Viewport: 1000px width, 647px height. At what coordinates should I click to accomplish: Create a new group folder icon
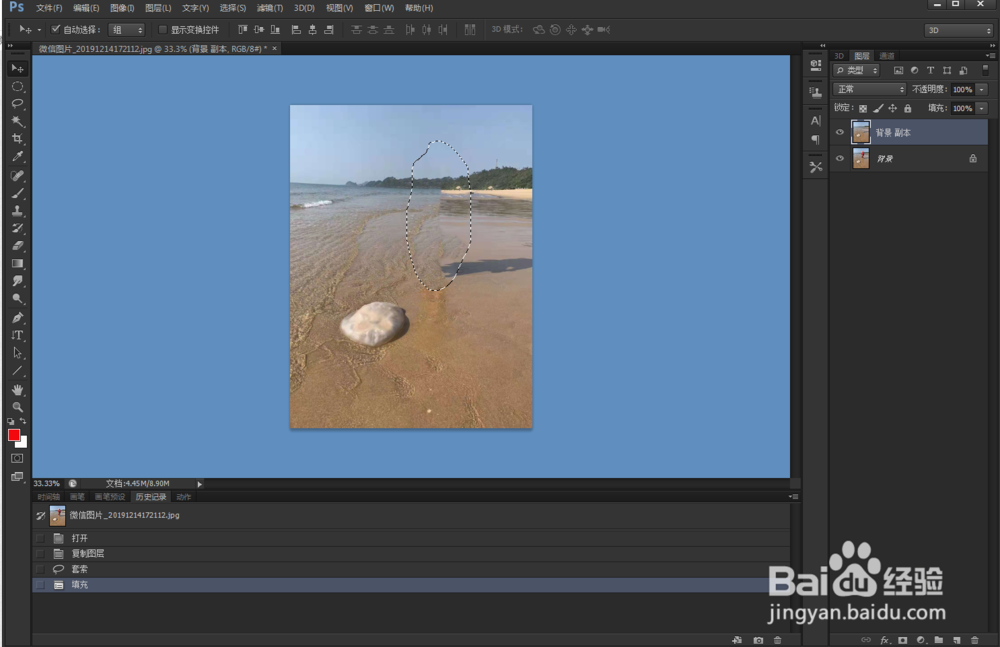(939, 640)
